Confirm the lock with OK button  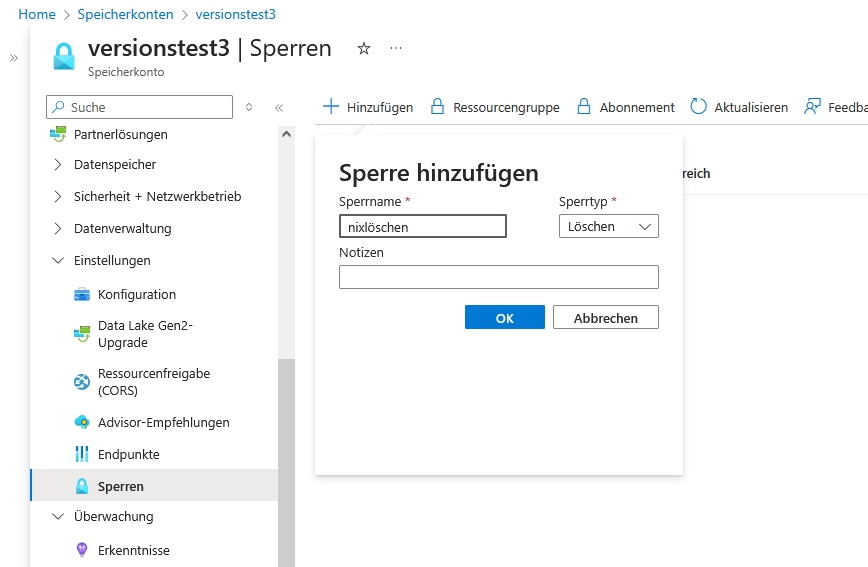click(505, 318)
